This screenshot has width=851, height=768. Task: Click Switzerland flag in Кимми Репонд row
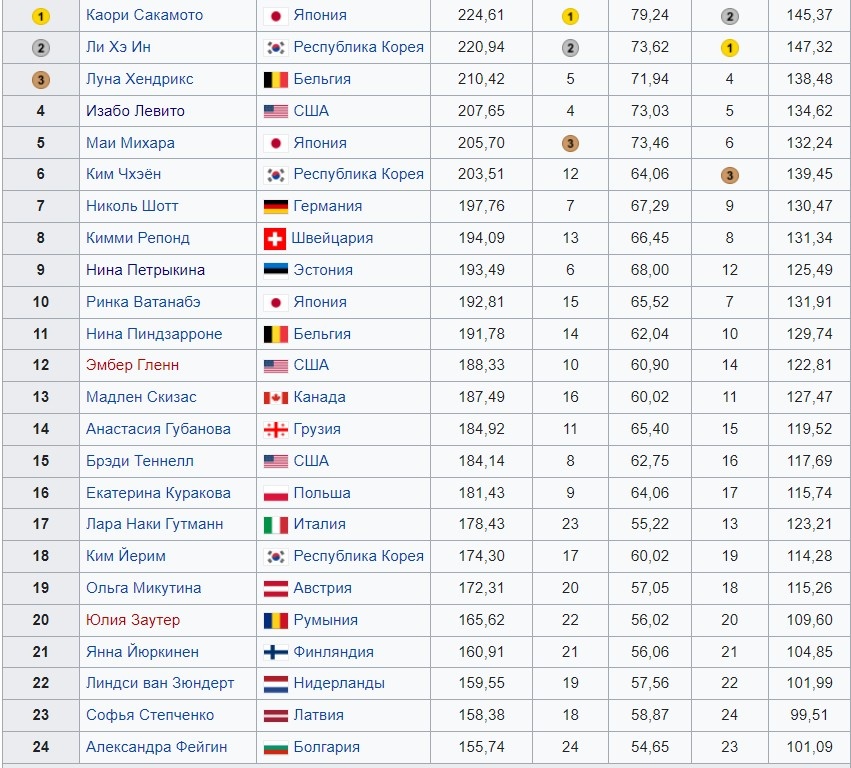(x=274, y=238)
